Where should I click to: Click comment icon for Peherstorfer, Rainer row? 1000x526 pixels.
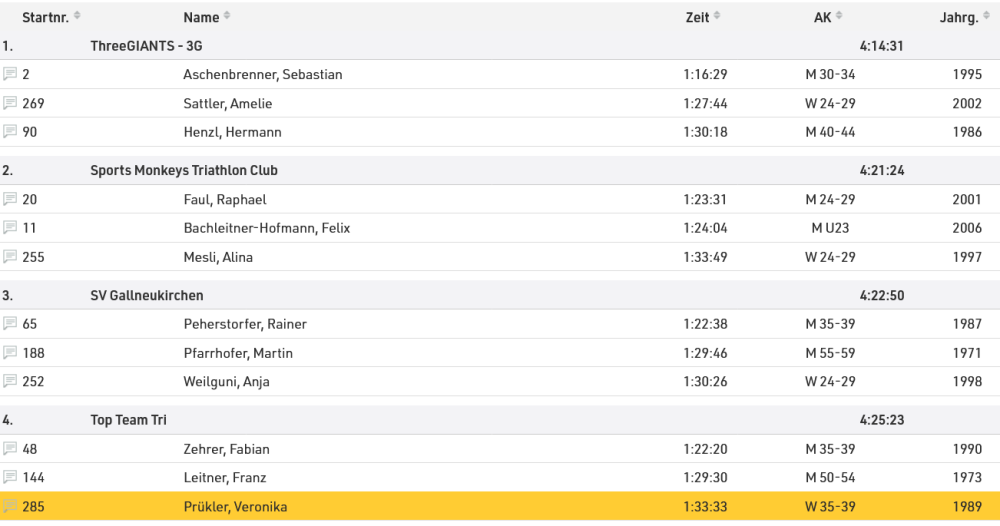(10, 324)
